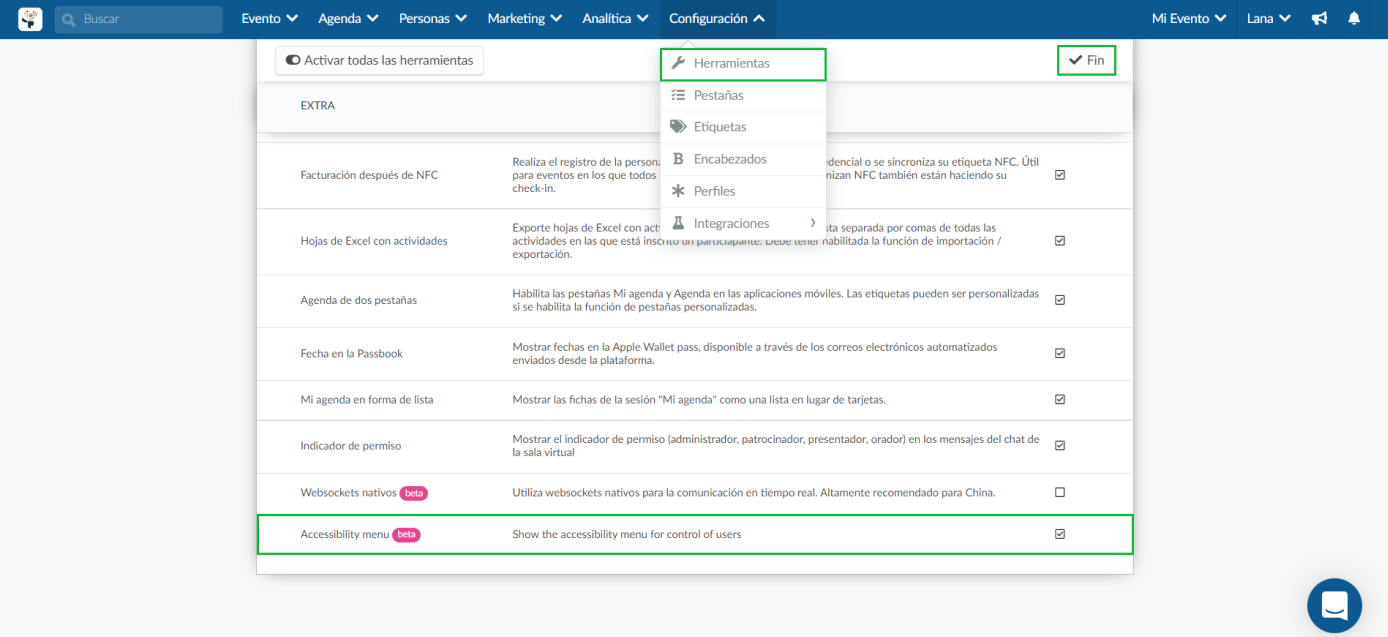Screen dimensions: 1388x637
Task: Click the EXTRA section header
Action: point(318,106)
